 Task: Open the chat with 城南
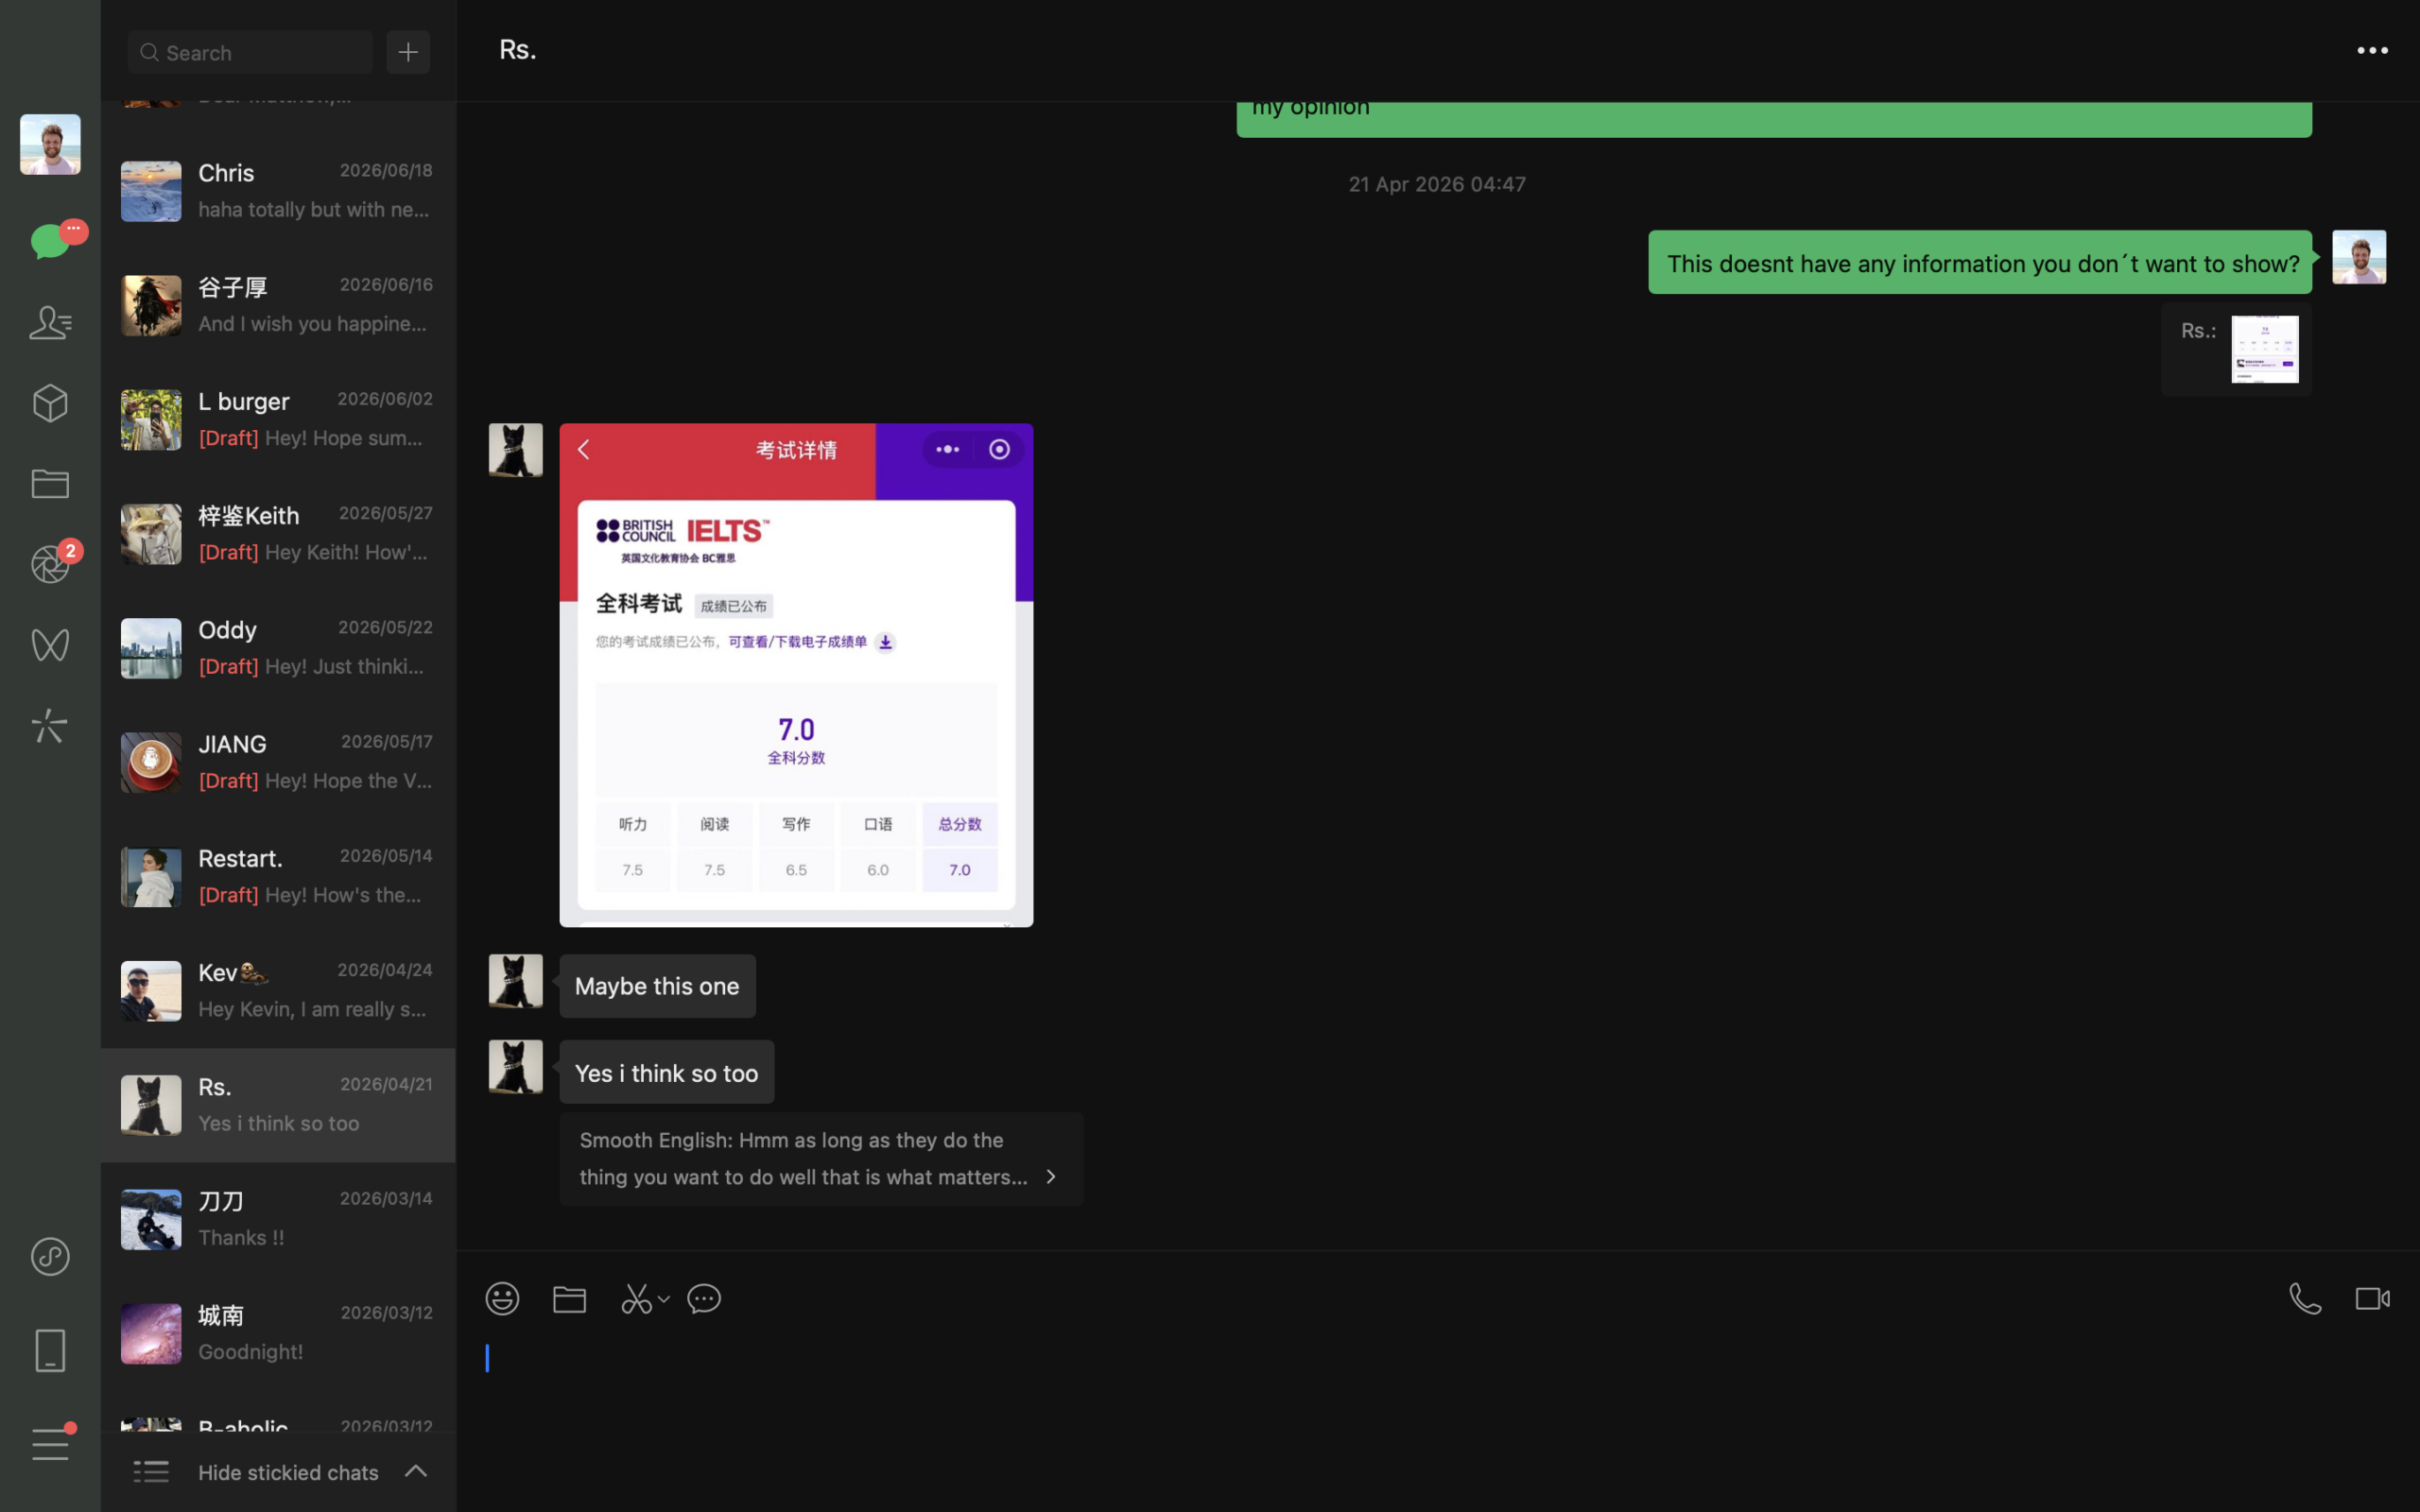[278, 1334]
